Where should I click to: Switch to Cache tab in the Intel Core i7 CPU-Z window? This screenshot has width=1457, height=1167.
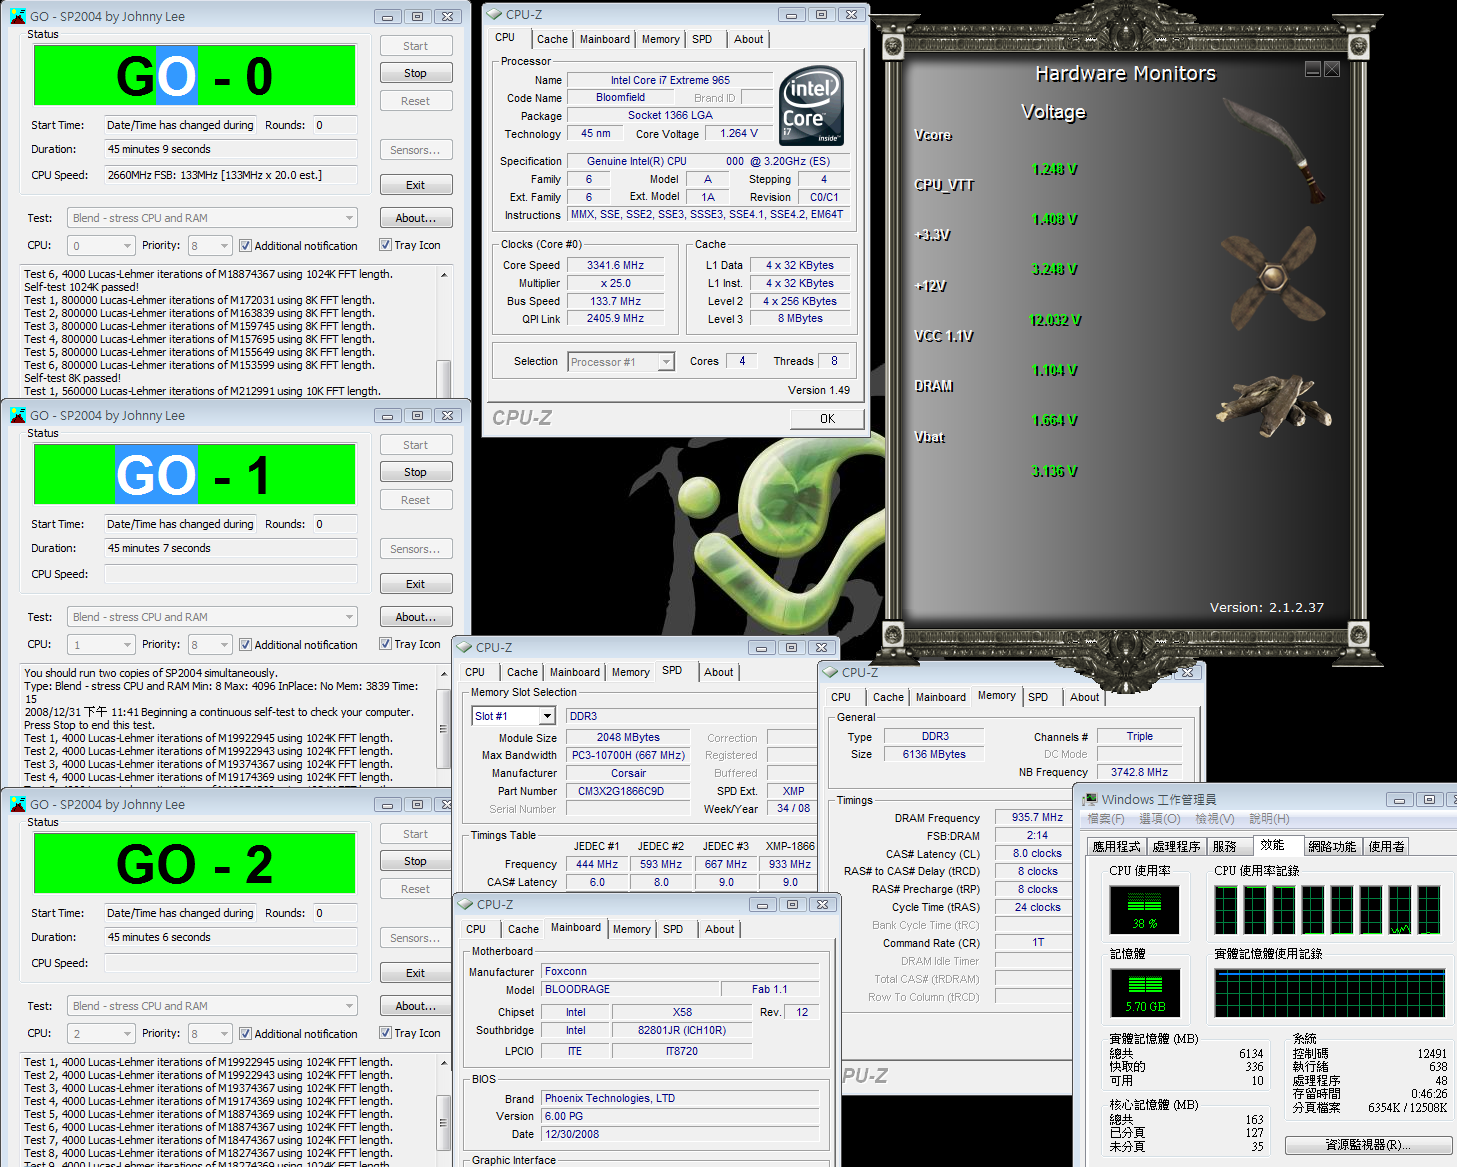pyautogui.click(x=552, y=39)
